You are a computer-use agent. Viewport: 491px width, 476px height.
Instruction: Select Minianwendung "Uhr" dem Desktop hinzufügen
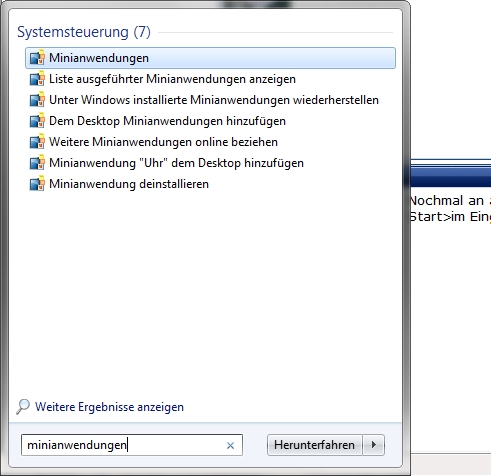[176, 163]
